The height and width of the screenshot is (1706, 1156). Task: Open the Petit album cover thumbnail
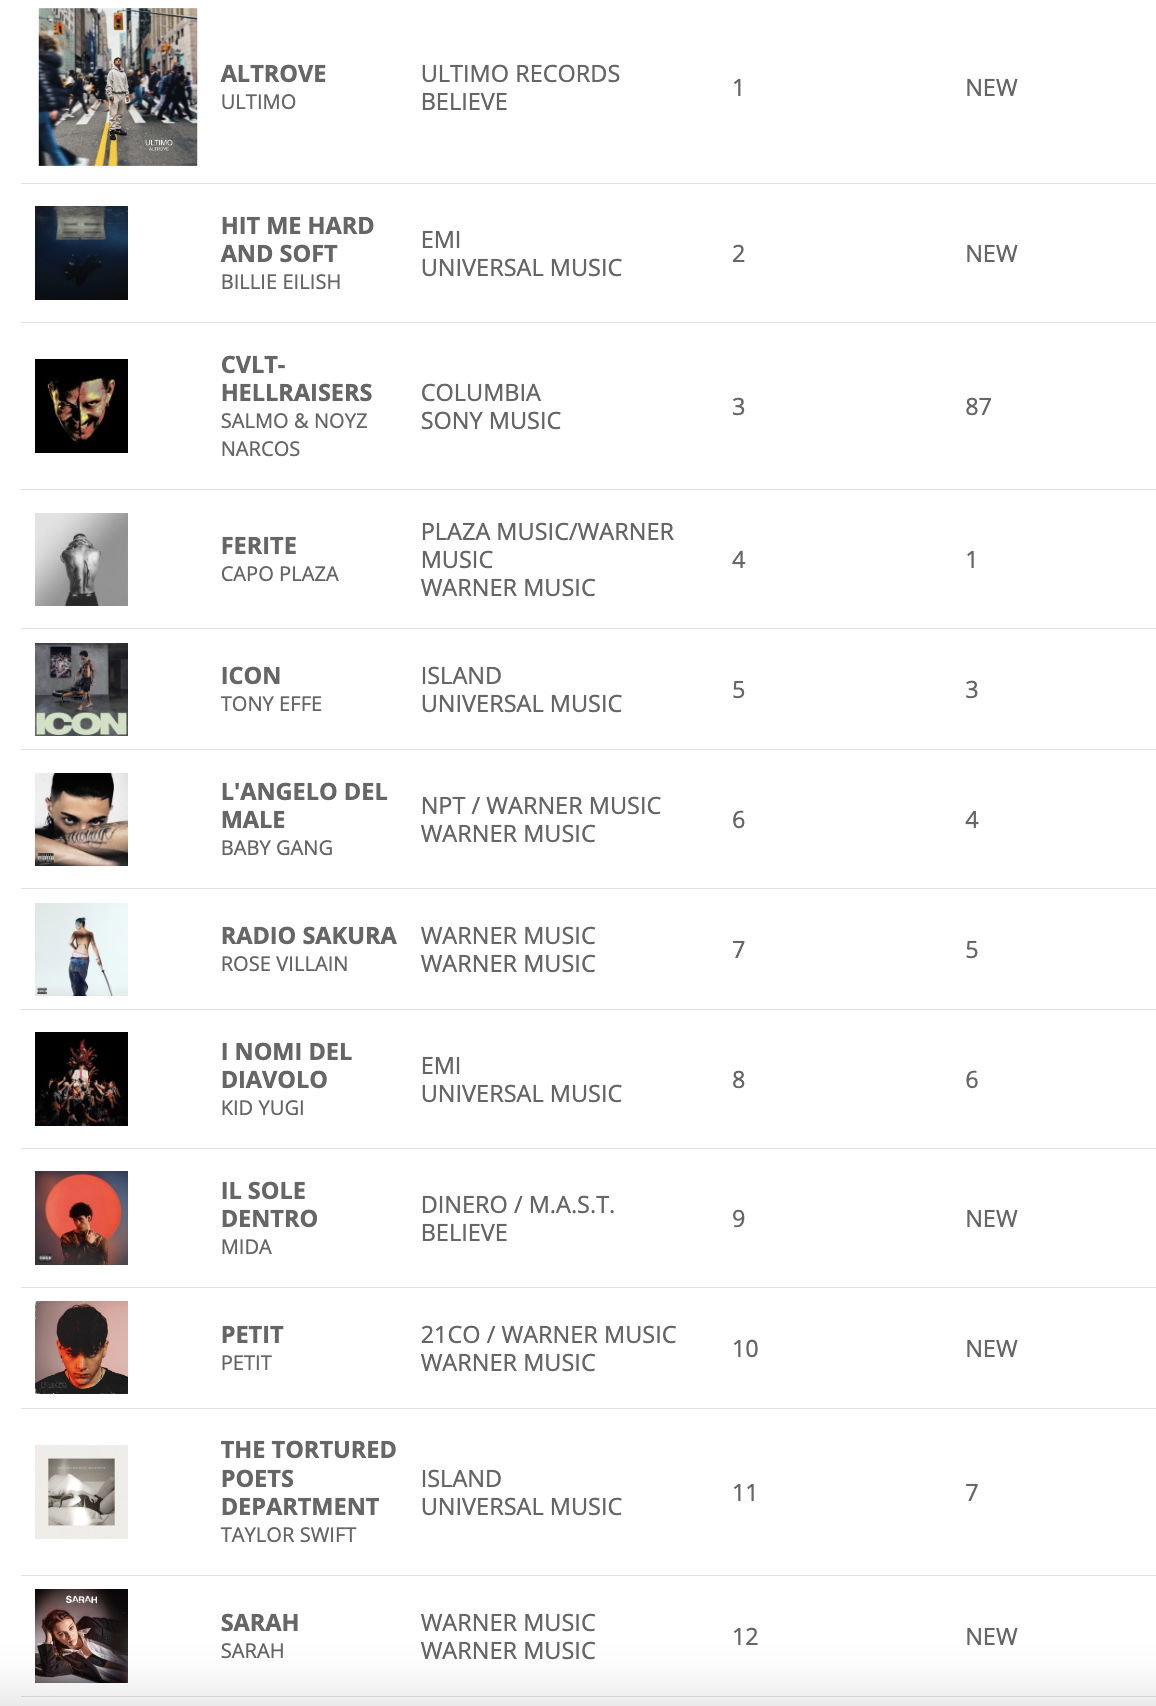(x=81, y=1348)
